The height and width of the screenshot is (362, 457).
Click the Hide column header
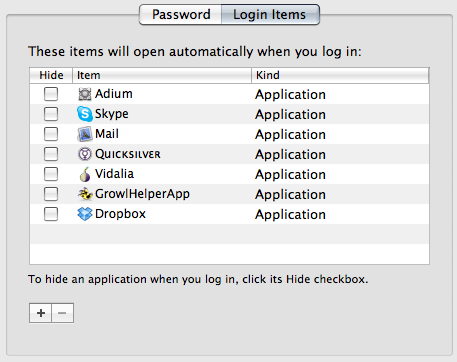(x=51, y=75)
